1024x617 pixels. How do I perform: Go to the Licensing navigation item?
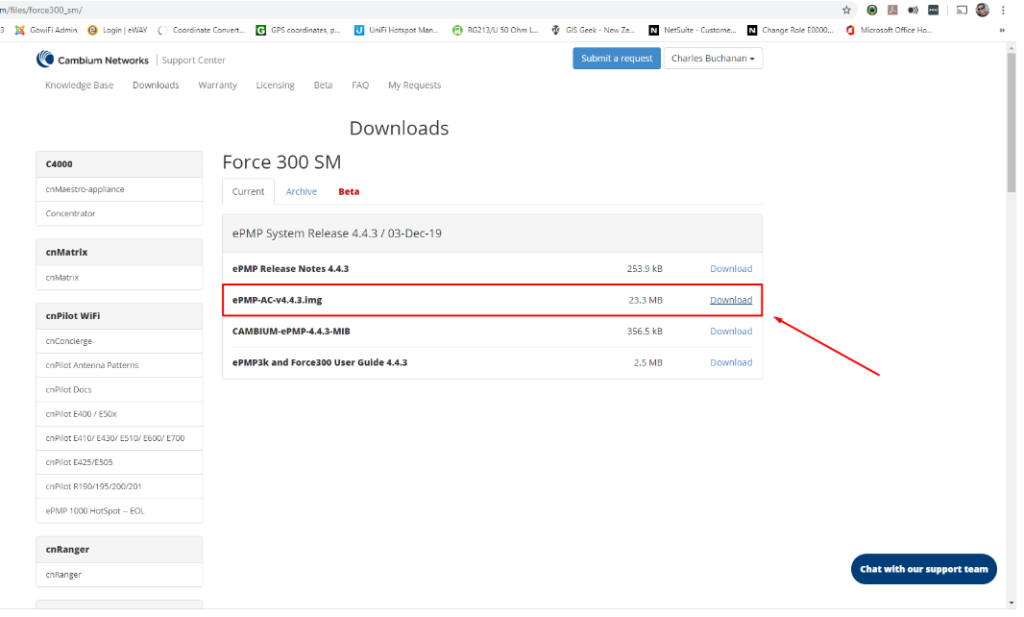coord(275,85)
